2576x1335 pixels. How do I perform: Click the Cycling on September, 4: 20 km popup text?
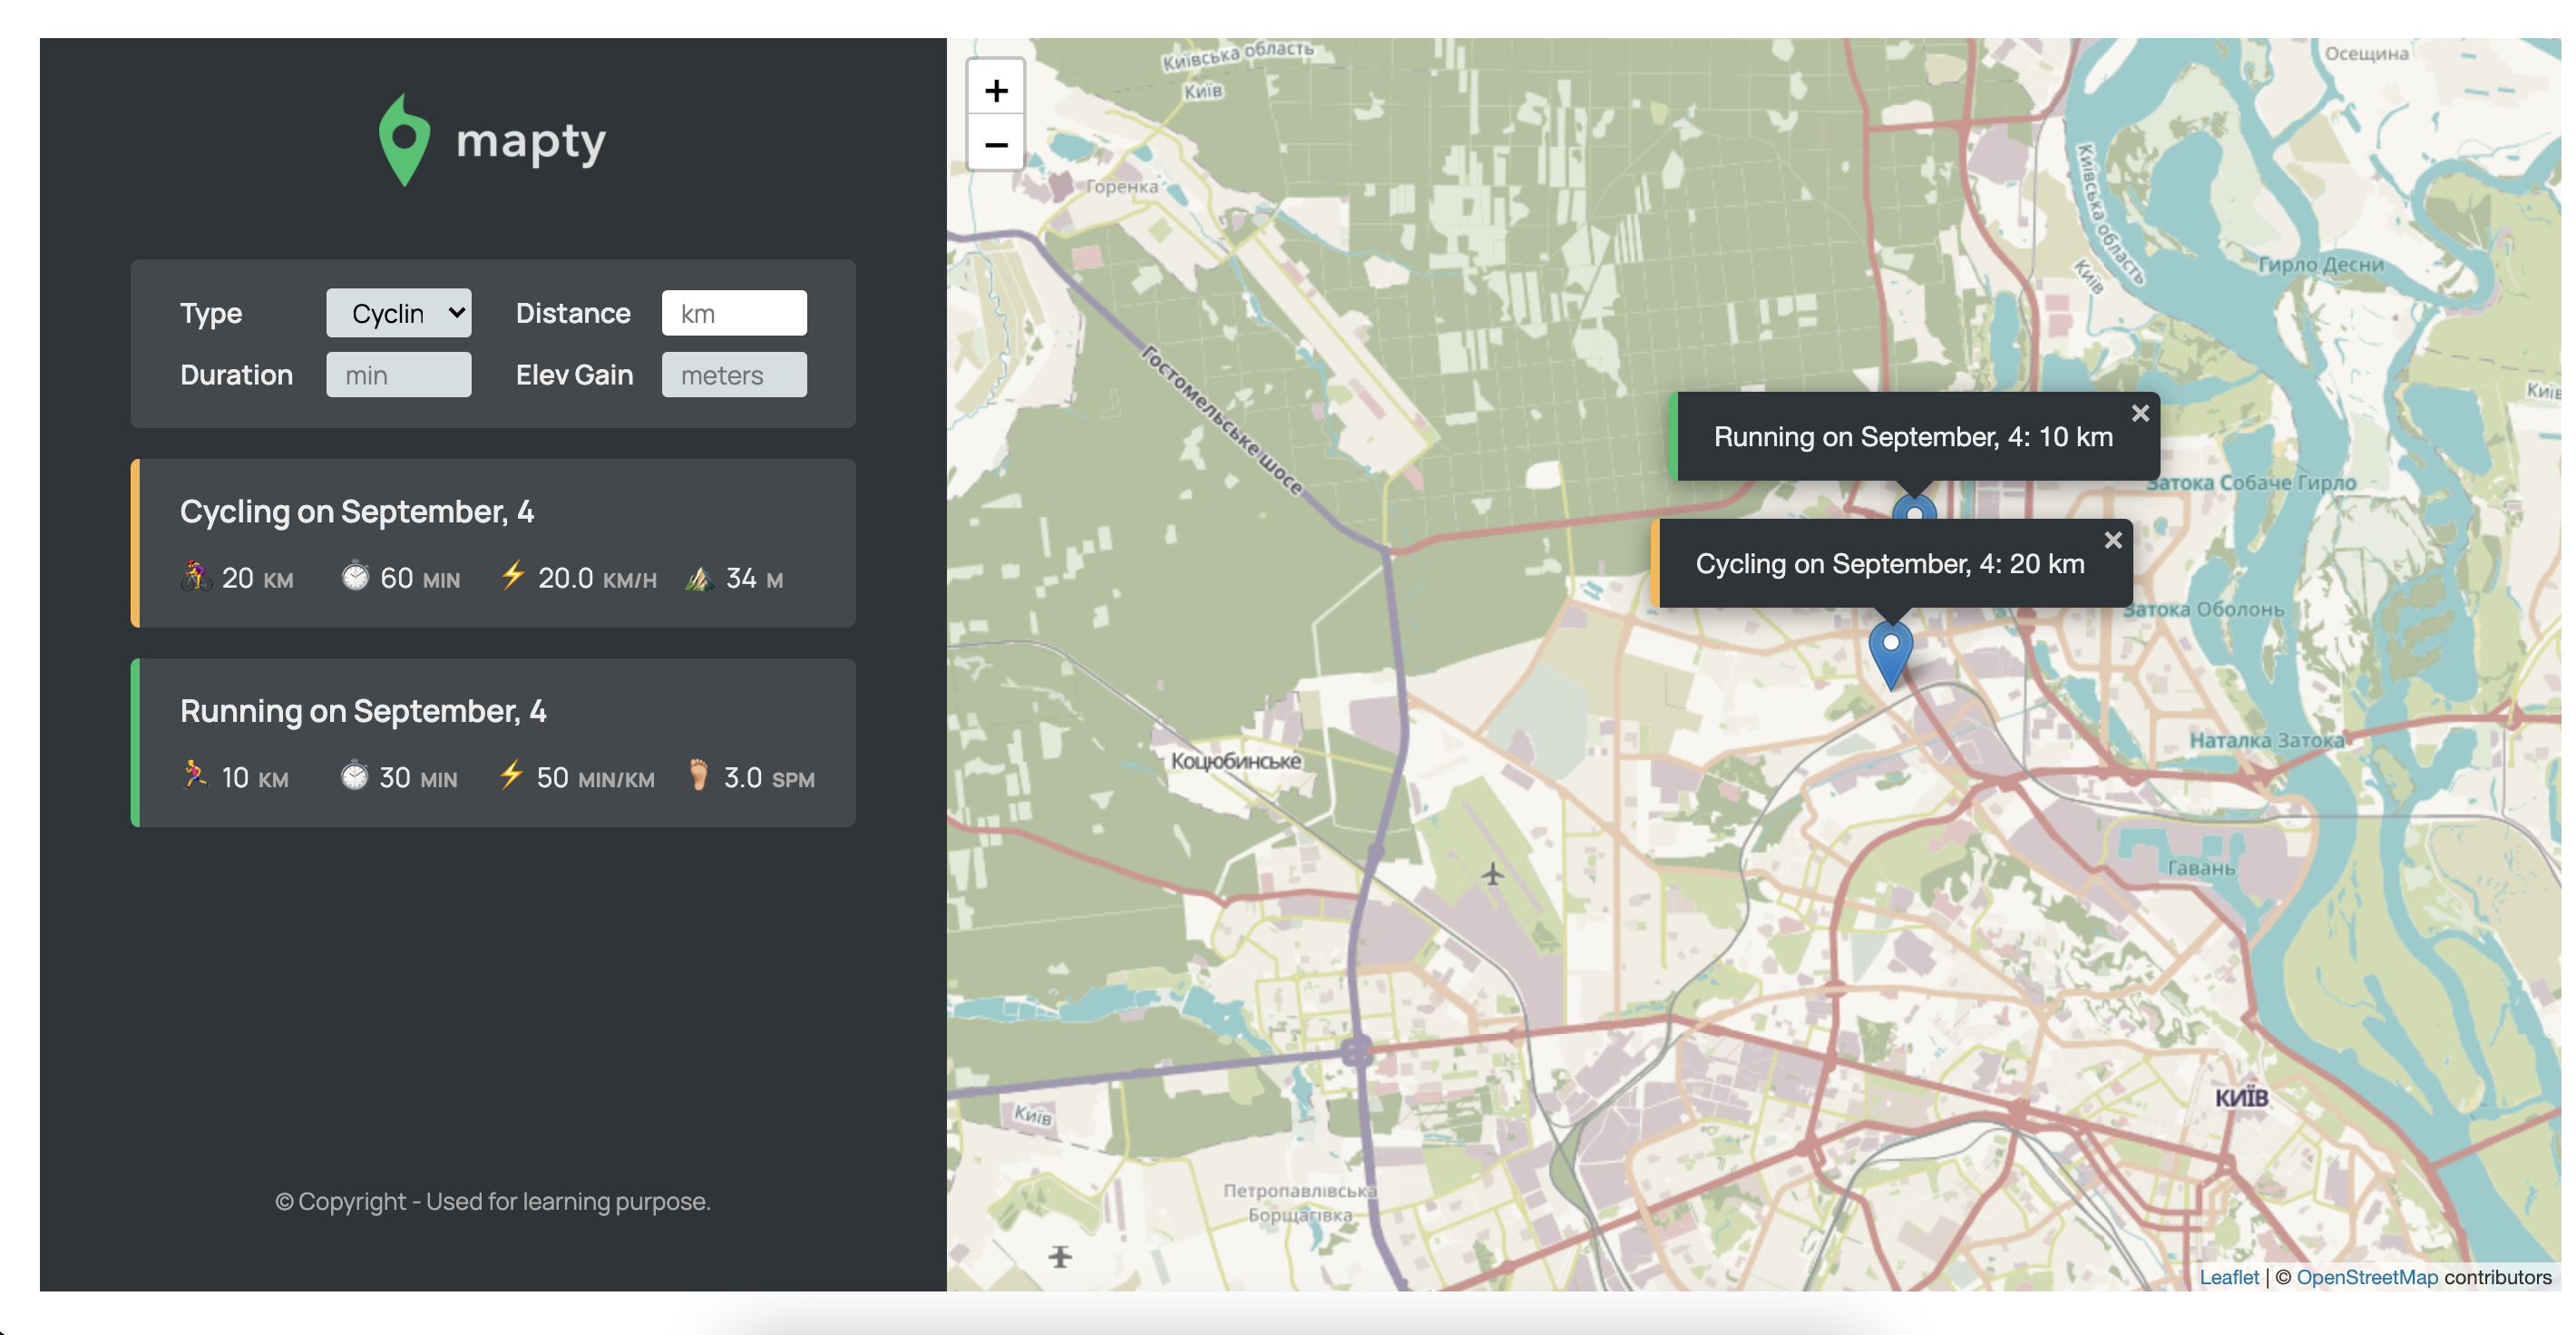1890,564
